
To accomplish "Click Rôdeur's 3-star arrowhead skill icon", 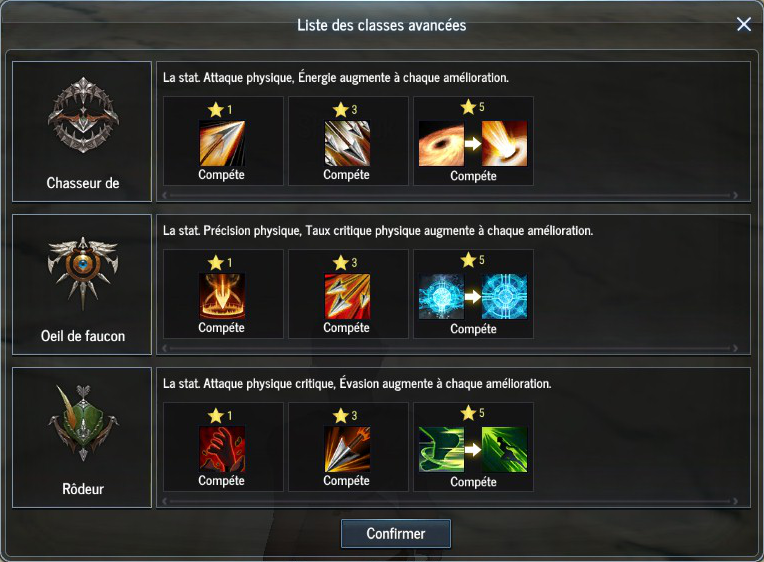I will point(347,449).
